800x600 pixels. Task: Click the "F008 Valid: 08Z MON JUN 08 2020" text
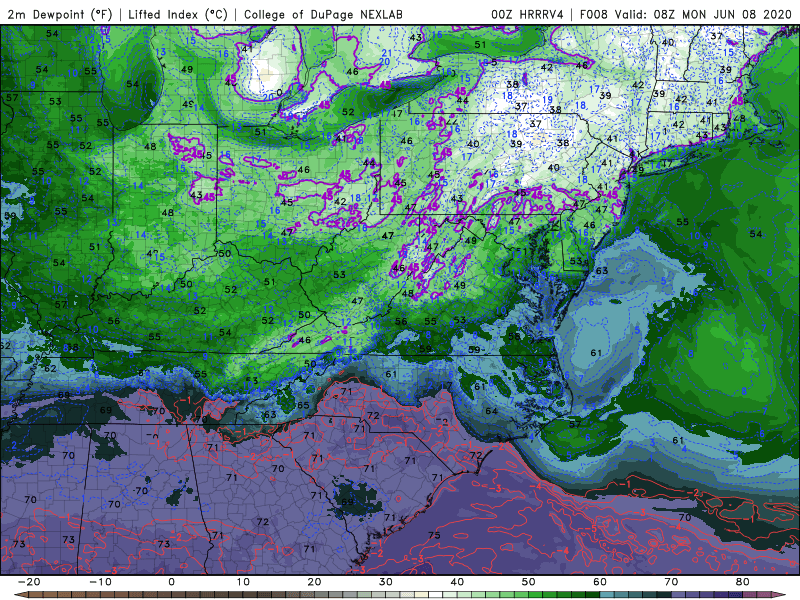click(x=686, y=14)
